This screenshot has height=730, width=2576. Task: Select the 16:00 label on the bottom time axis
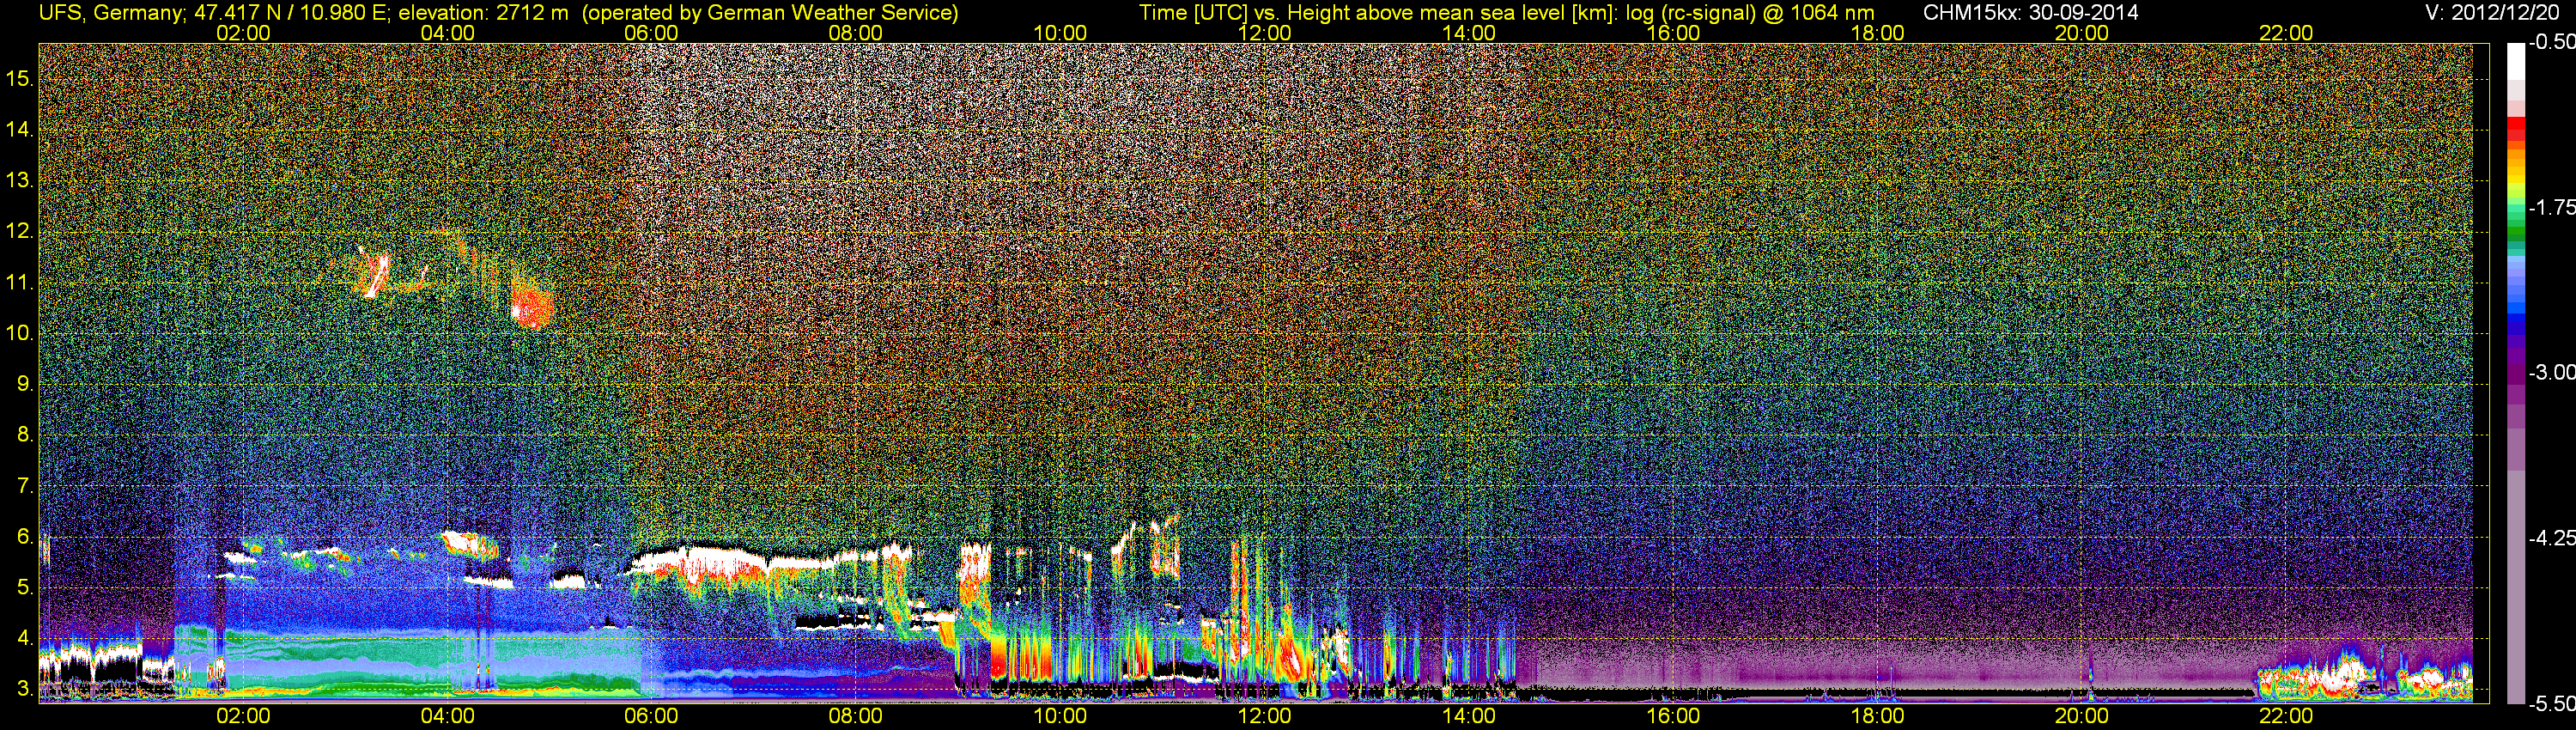pyautogui.click(x=1673, y=716)
